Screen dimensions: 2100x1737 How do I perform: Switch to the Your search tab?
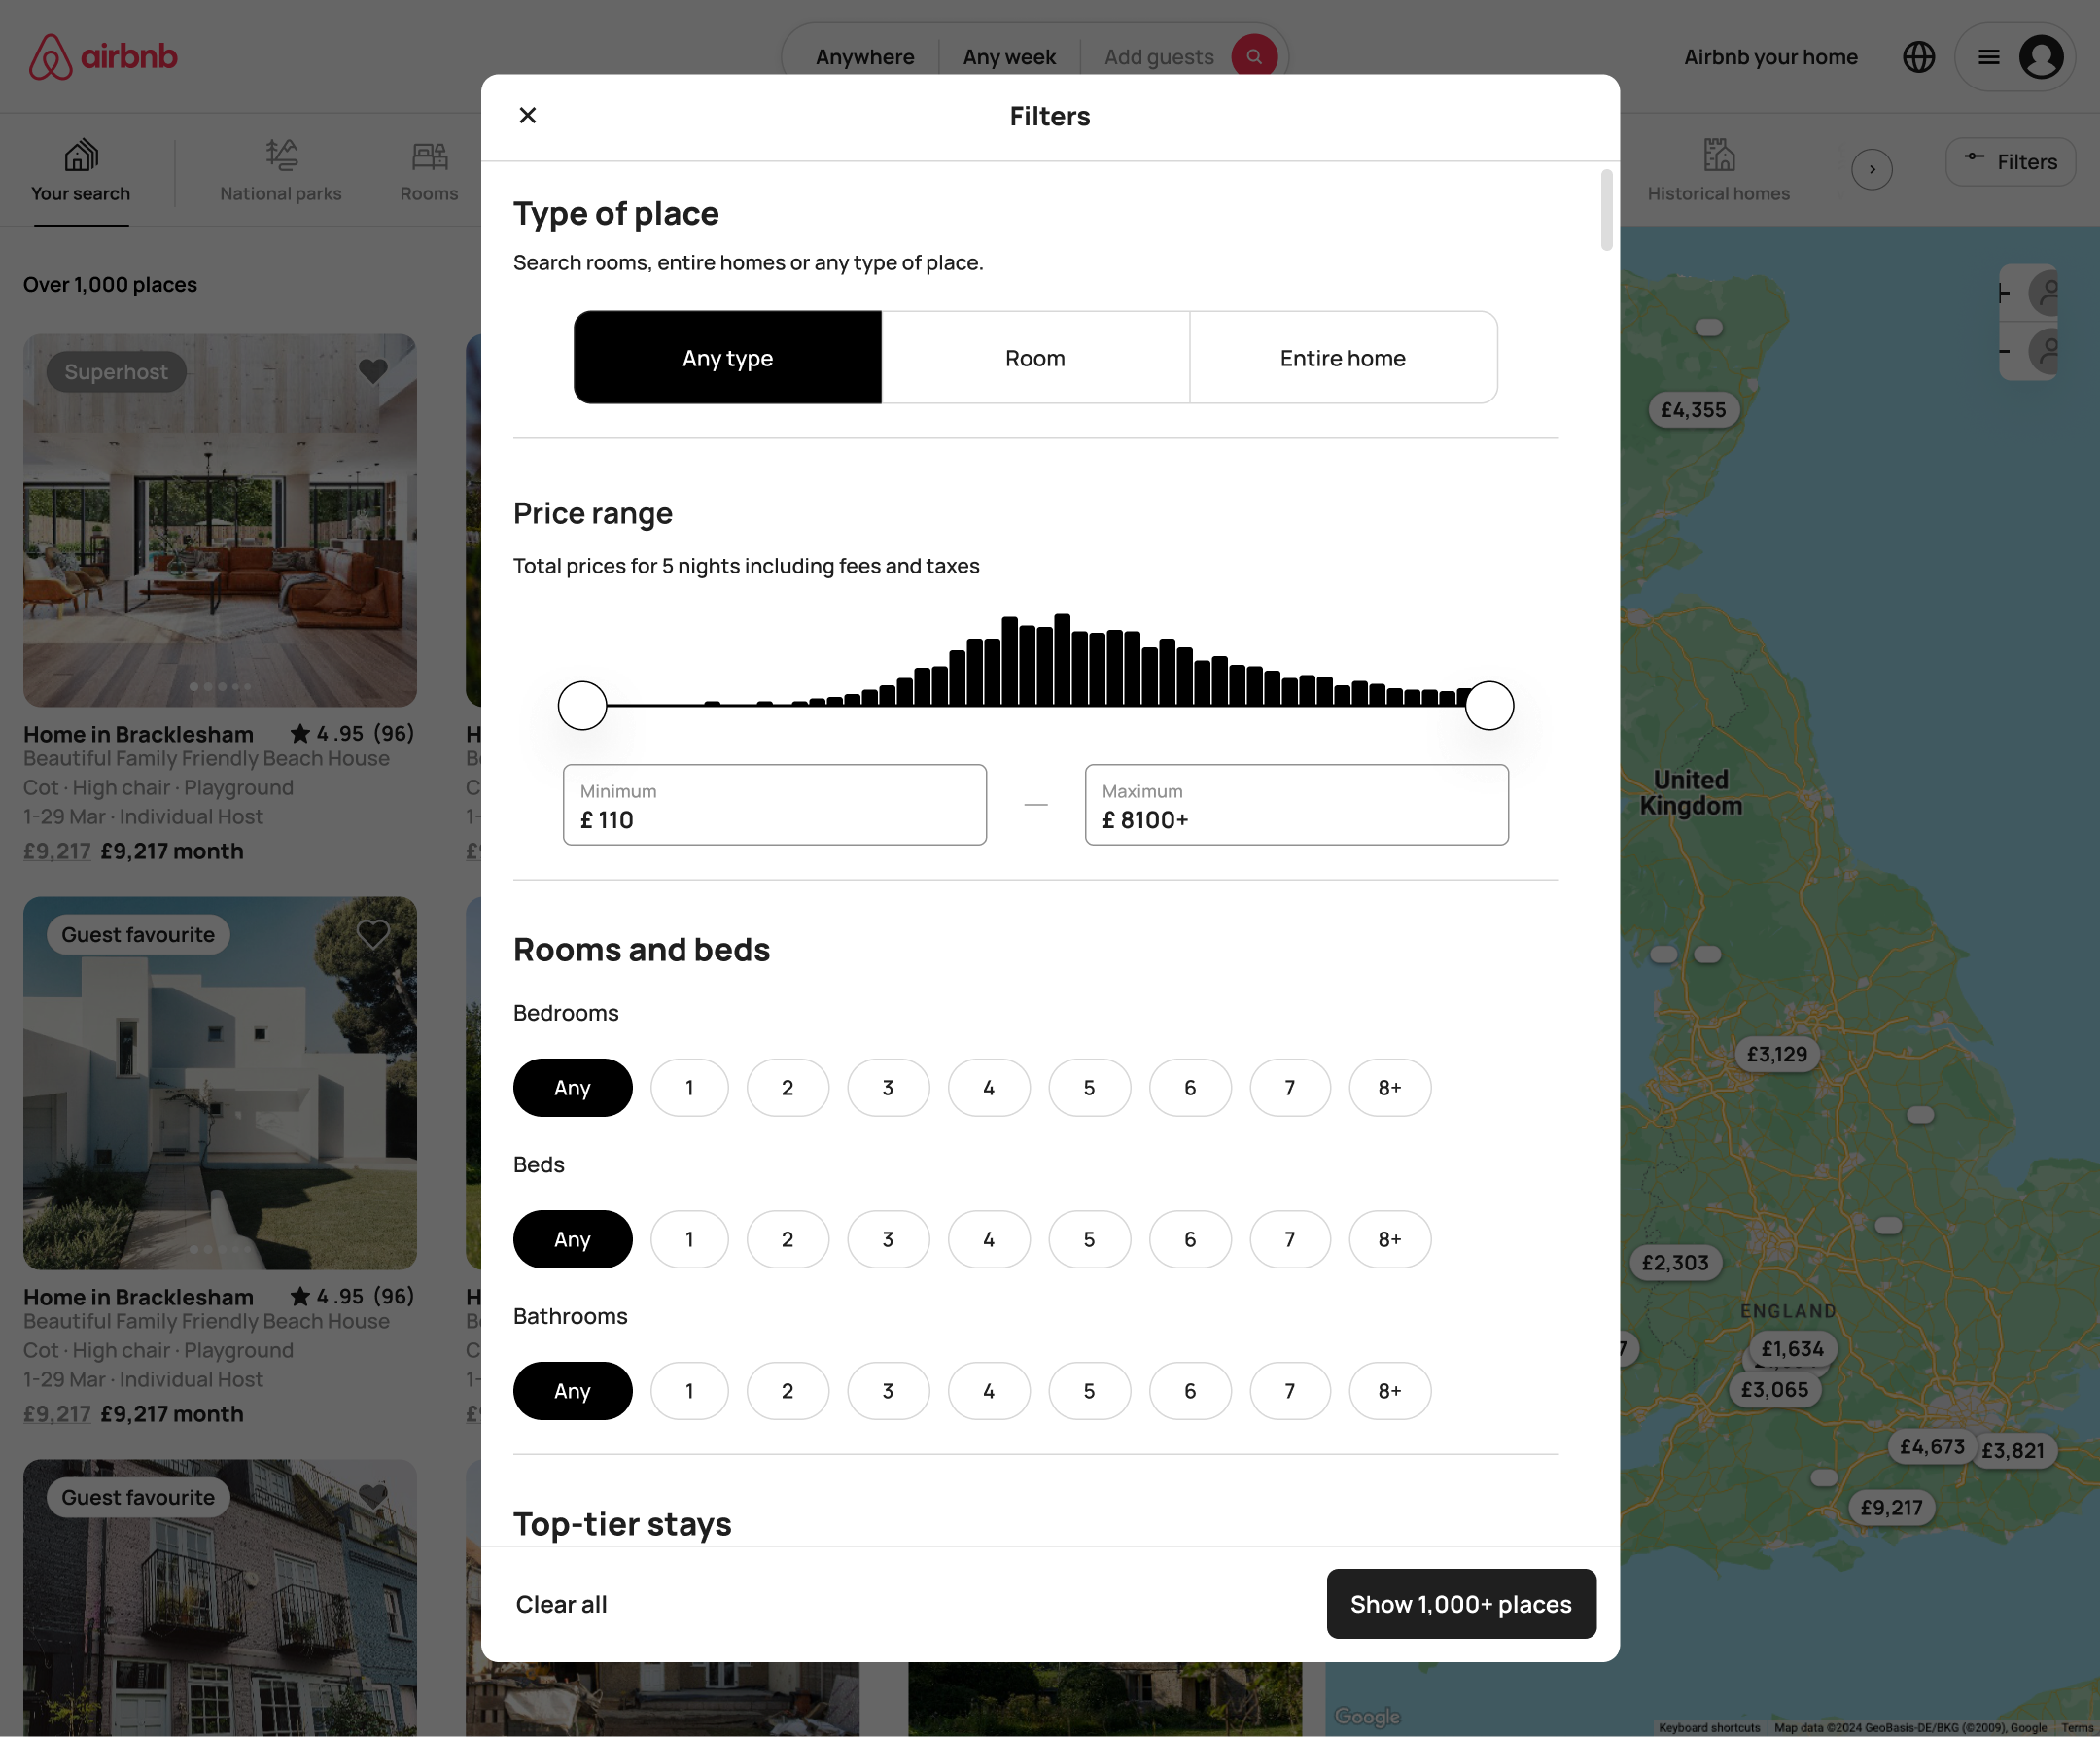[81, 171]
